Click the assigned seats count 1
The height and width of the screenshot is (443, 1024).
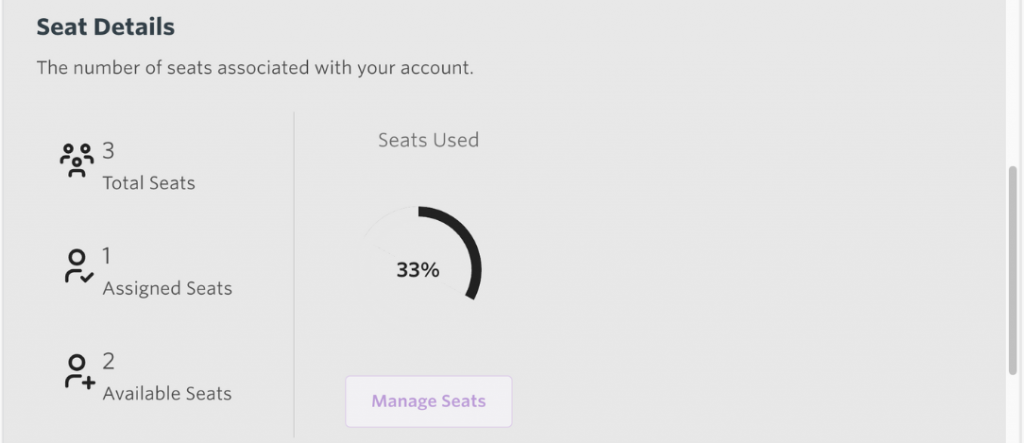tap(107, 256)
